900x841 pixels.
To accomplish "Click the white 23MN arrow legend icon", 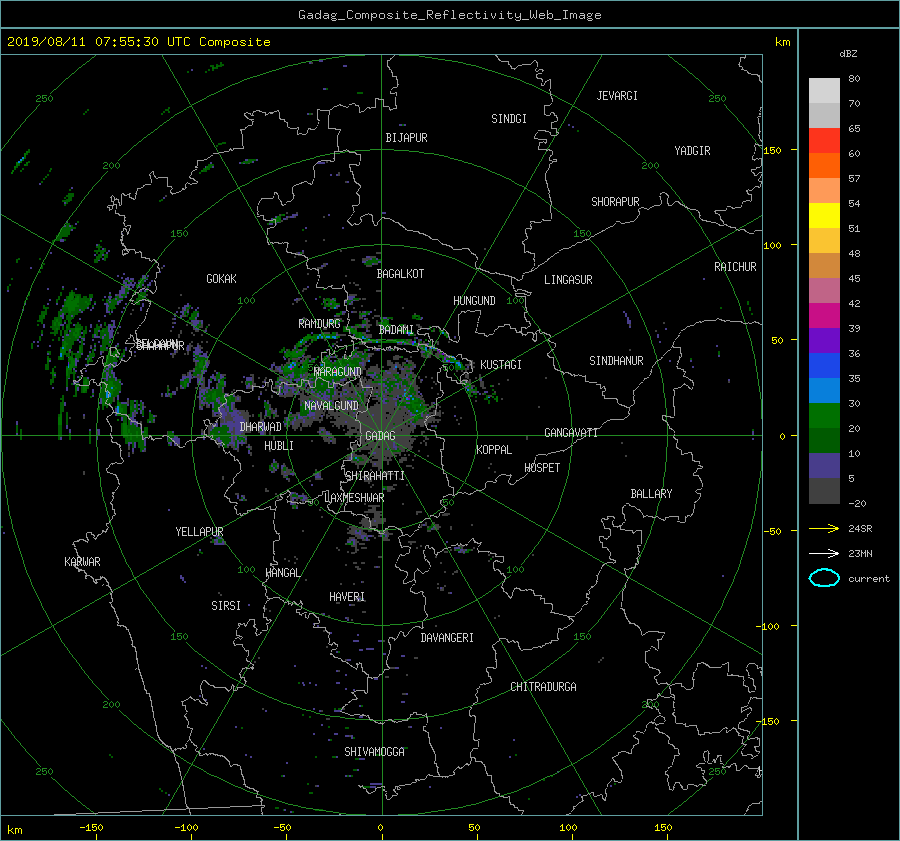I will pos(824,554).
